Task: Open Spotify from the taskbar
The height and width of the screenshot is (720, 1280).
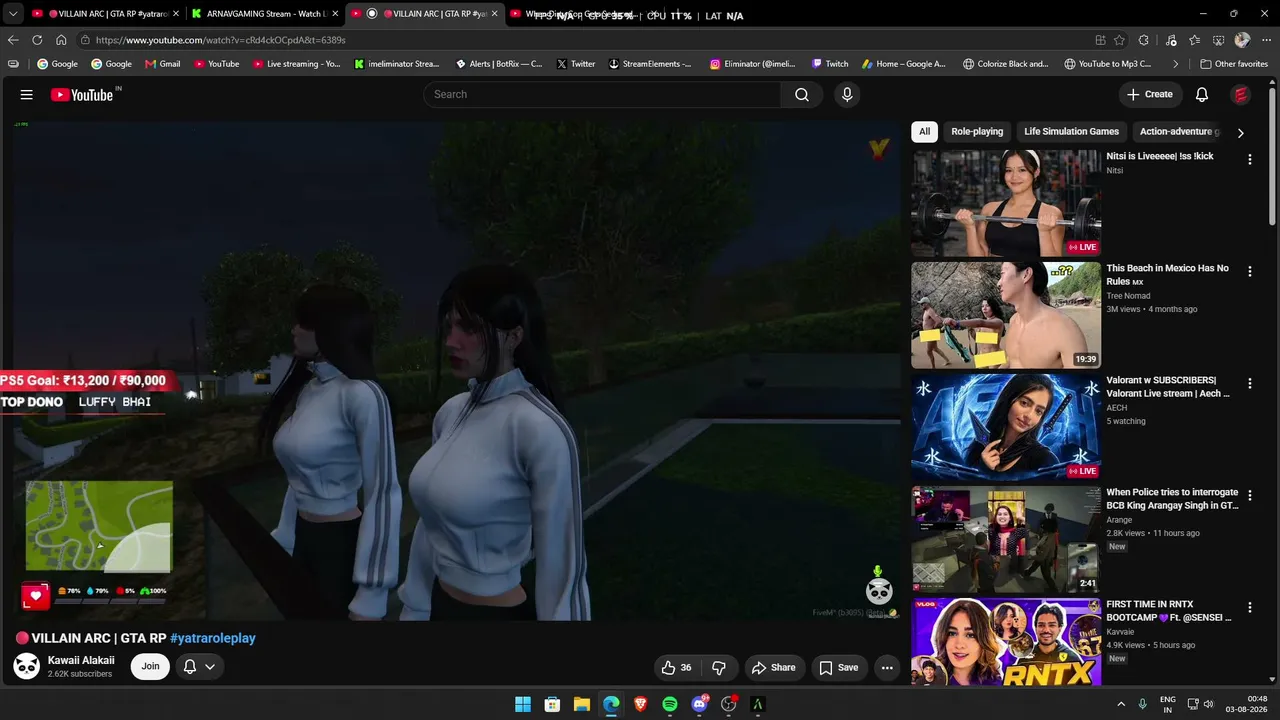Action: coord(670,704)
